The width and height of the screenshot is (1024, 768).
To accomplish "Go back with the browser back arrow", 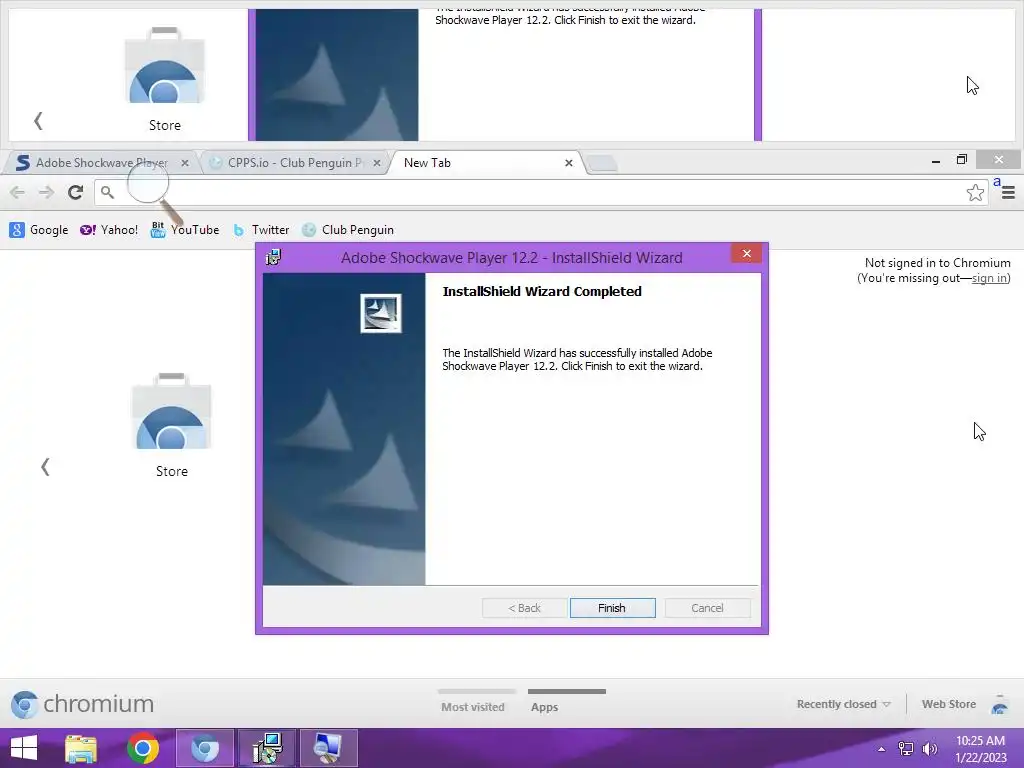I will click(18, 192).
